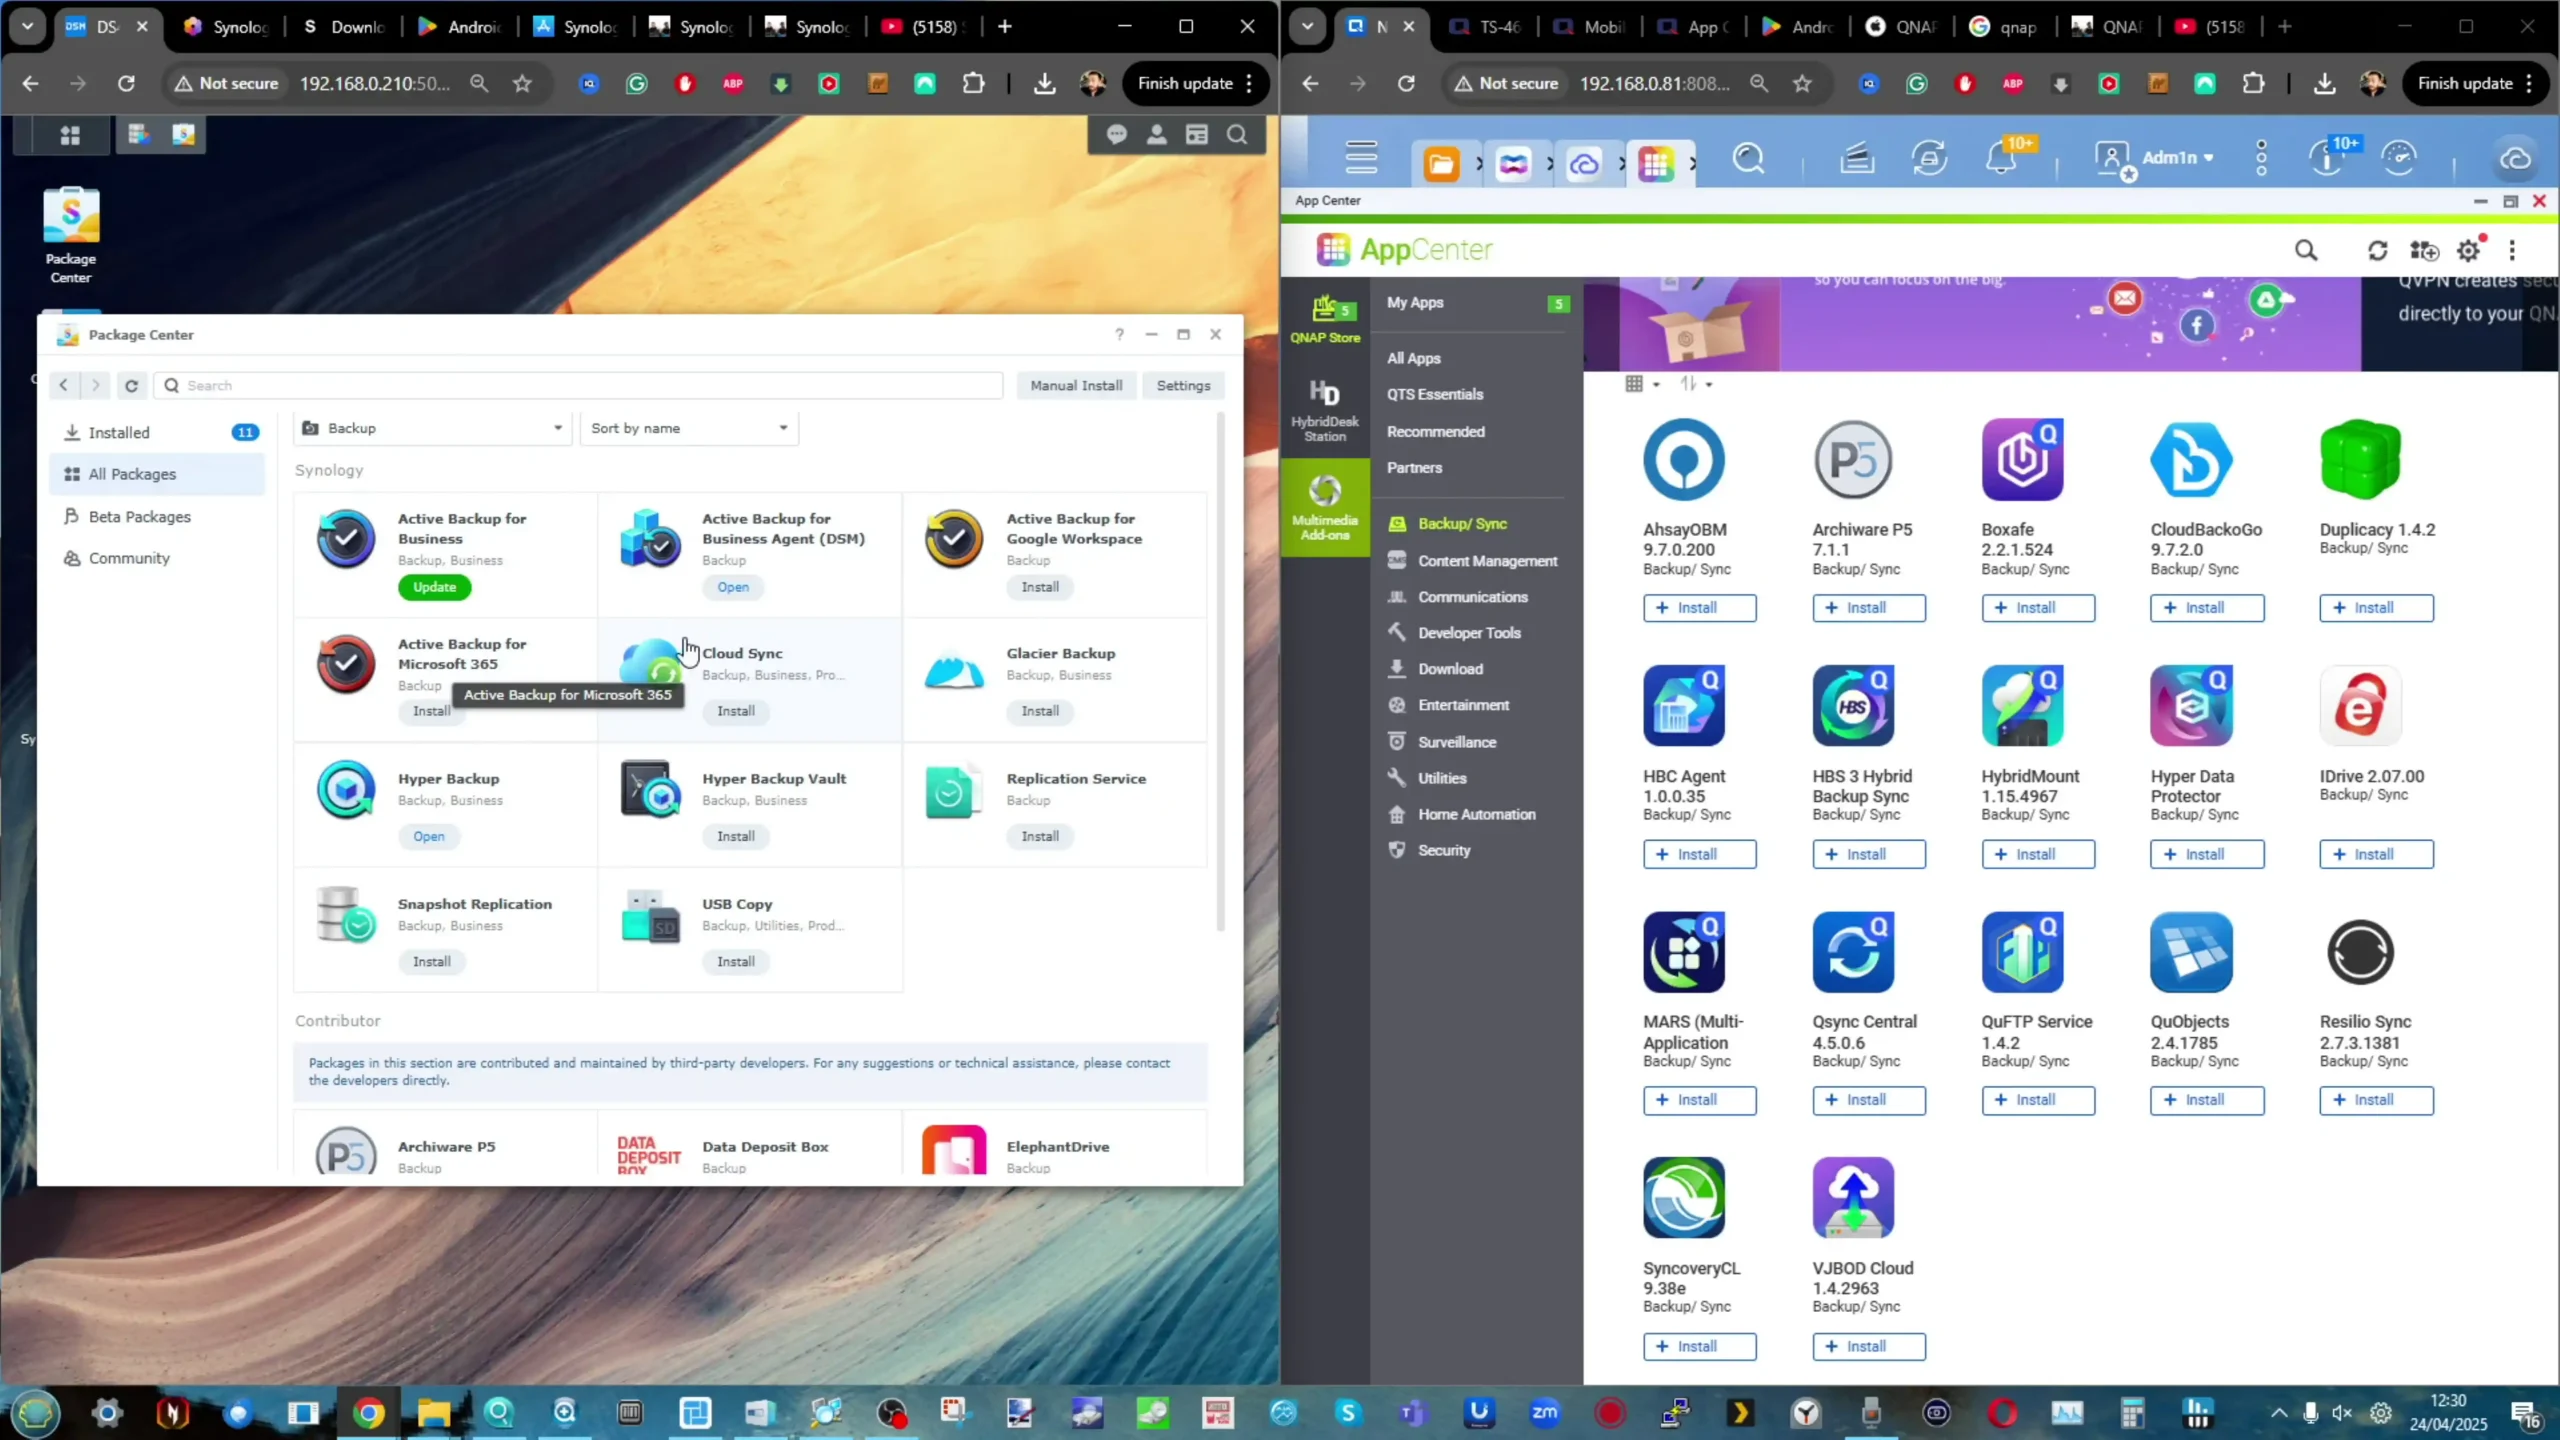The height and width of the screenshot is (1440, 2560).
Task: Open File Explorer from Windows taskbar
Action: click(x=433, y=1413)
